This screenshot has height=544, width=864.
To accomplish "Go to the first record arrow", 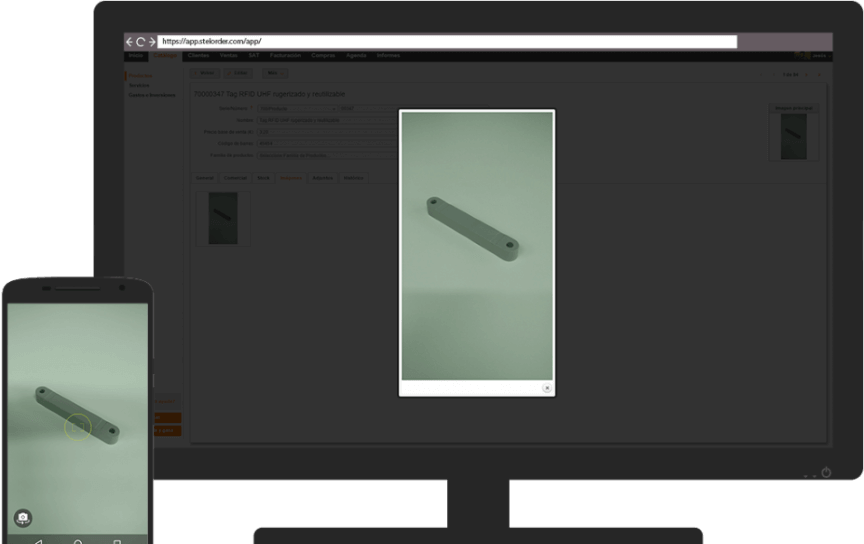I will (x=761, y=75).
